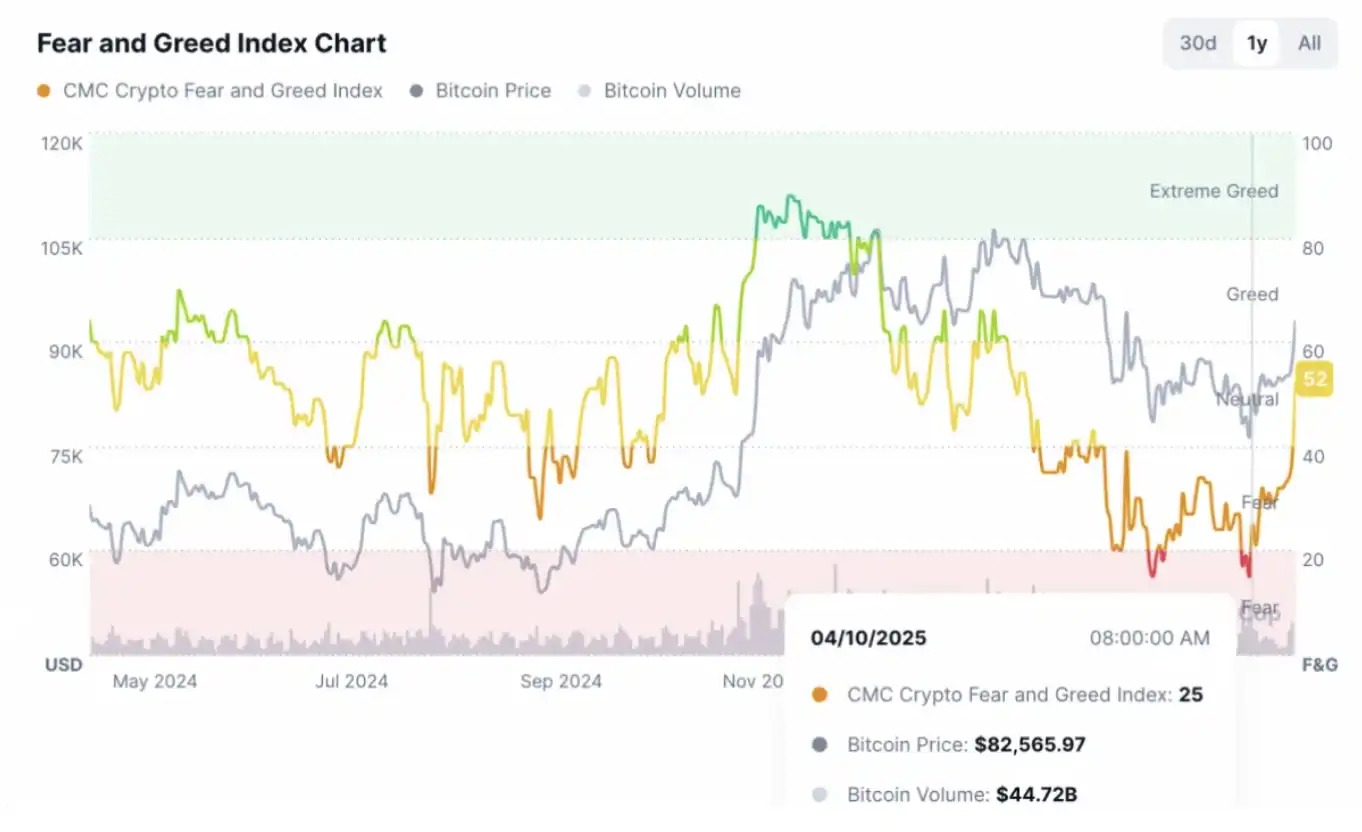Toggle the 'Bitcoin Price' legend text
This screenshot has height=832, width=1362.
(493, 91)
